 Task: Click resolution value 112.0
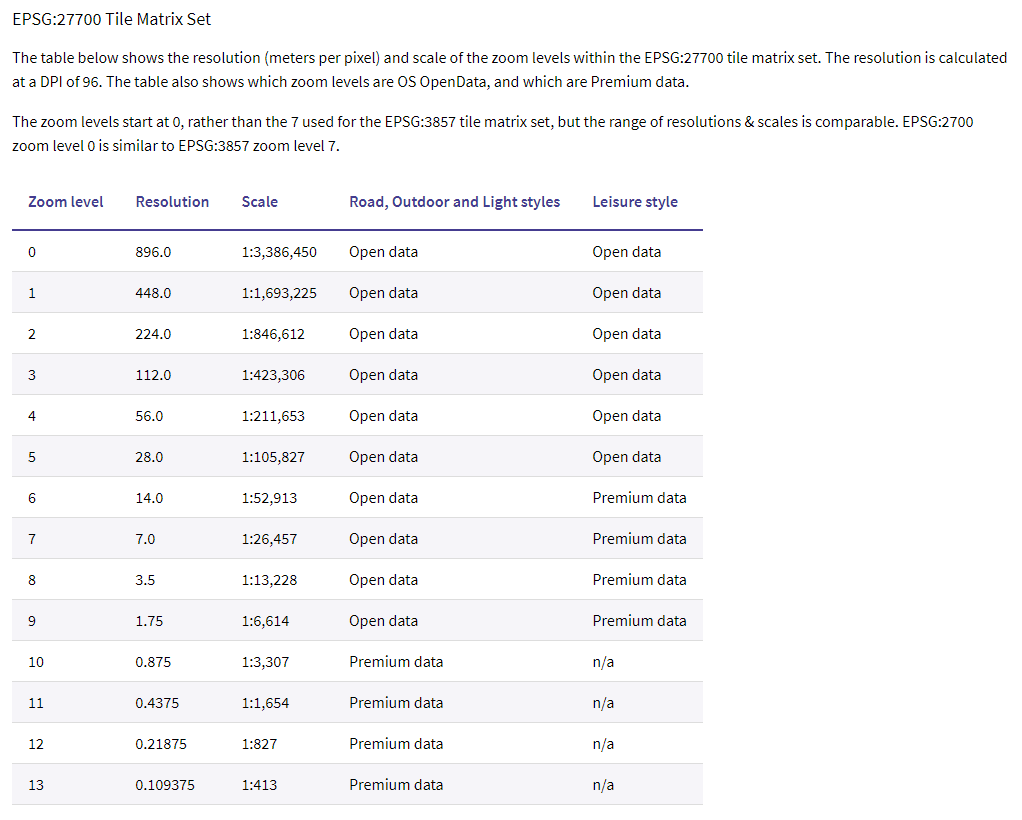point(153,375)
